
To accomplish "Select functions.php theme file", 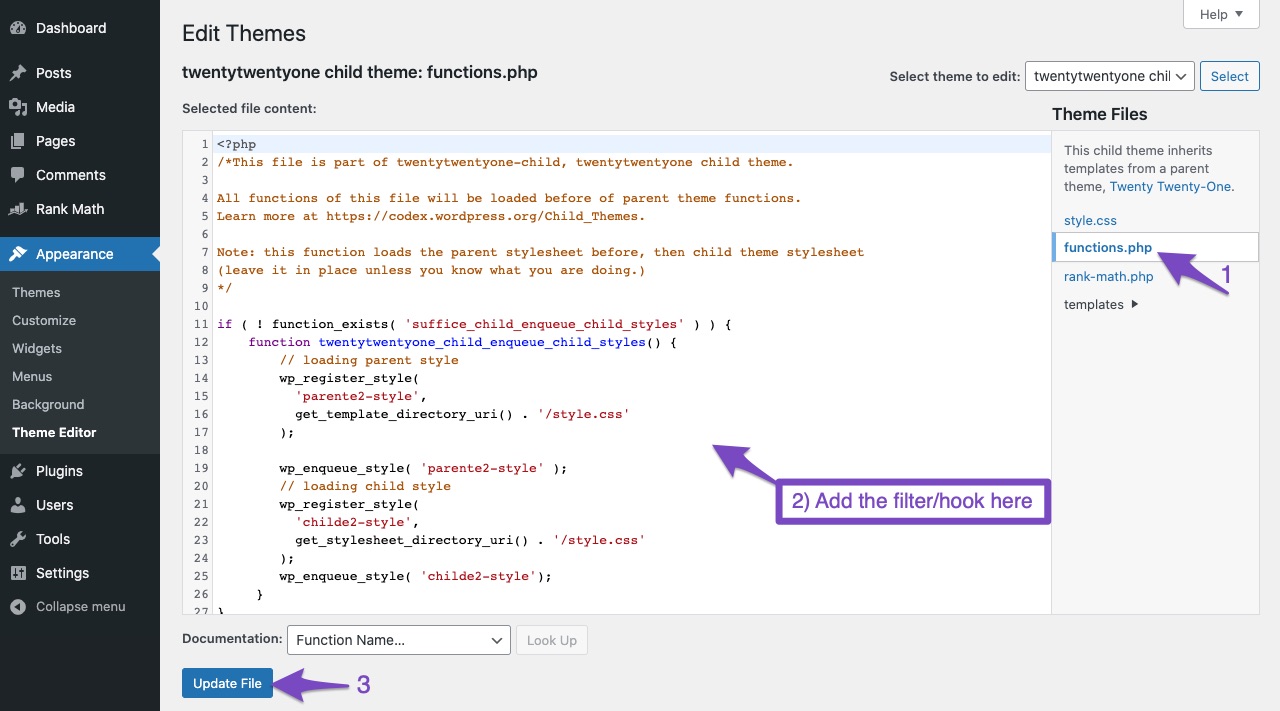I will pyautogui.click(x=1108, y=248).
